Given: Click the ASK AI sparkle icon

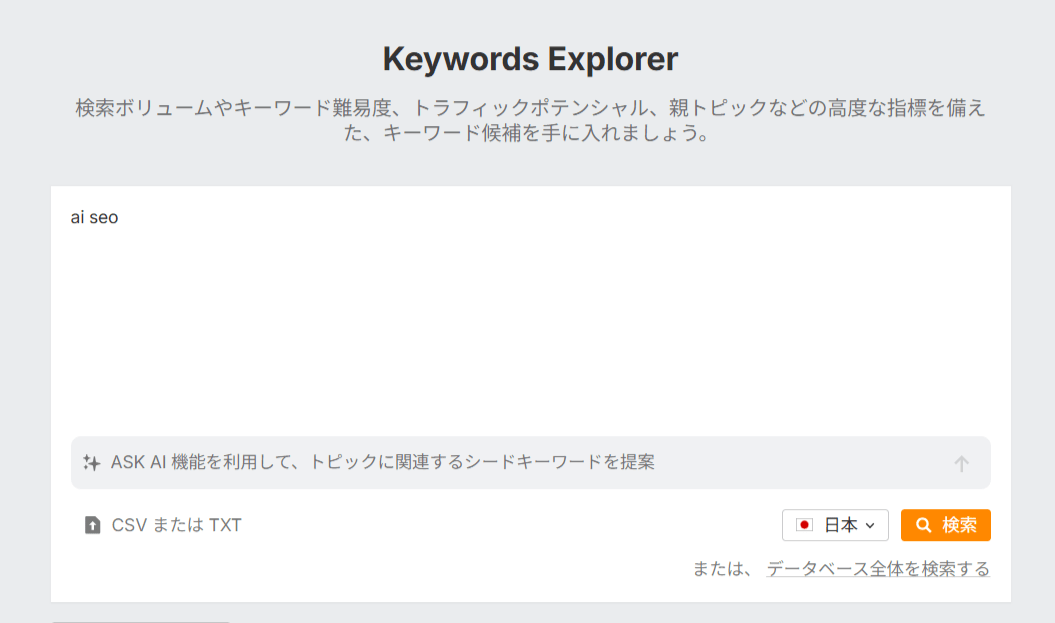Looking at the screenshot, I should click(x=91, y=463).
